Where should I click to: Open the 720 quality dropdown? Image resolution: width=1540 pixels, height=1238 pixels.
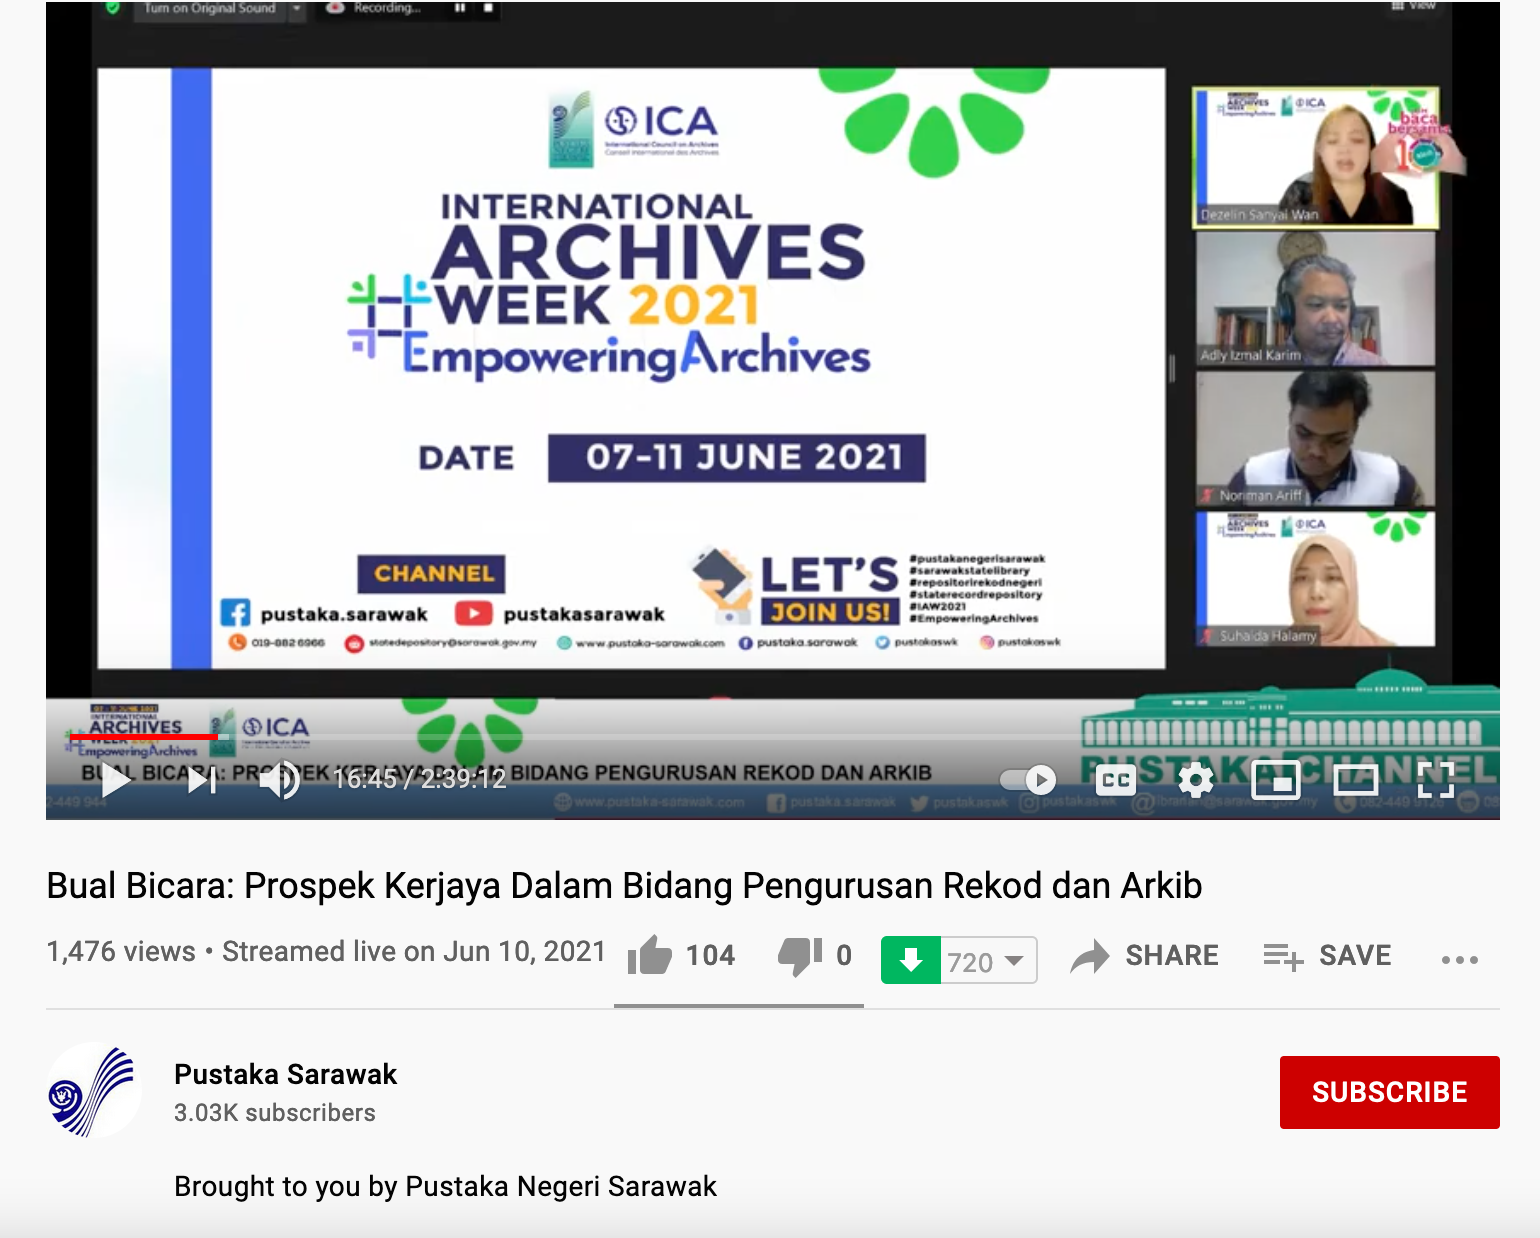[x=988, y=960]
